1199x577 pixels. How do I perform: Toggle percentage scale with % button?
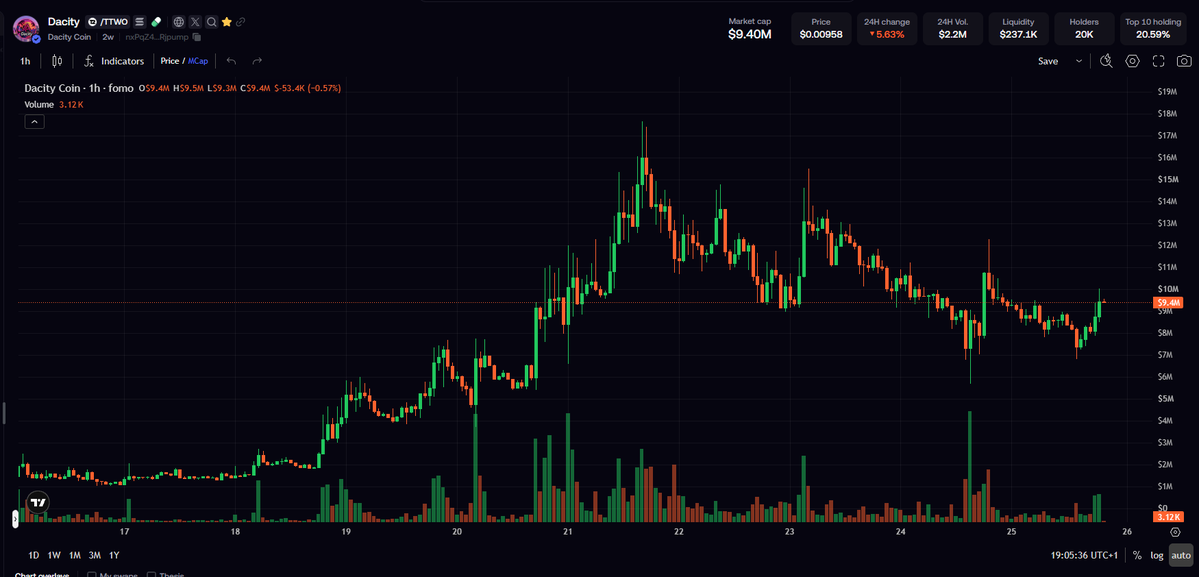click(x=1137, y=555)
